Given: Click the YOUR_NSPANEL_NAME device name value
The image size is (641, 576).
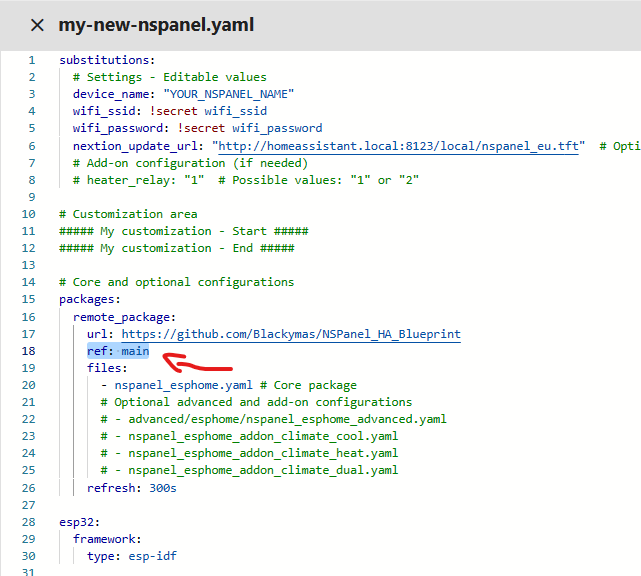Looking at the screenshot, I should [x=229, y=94].
